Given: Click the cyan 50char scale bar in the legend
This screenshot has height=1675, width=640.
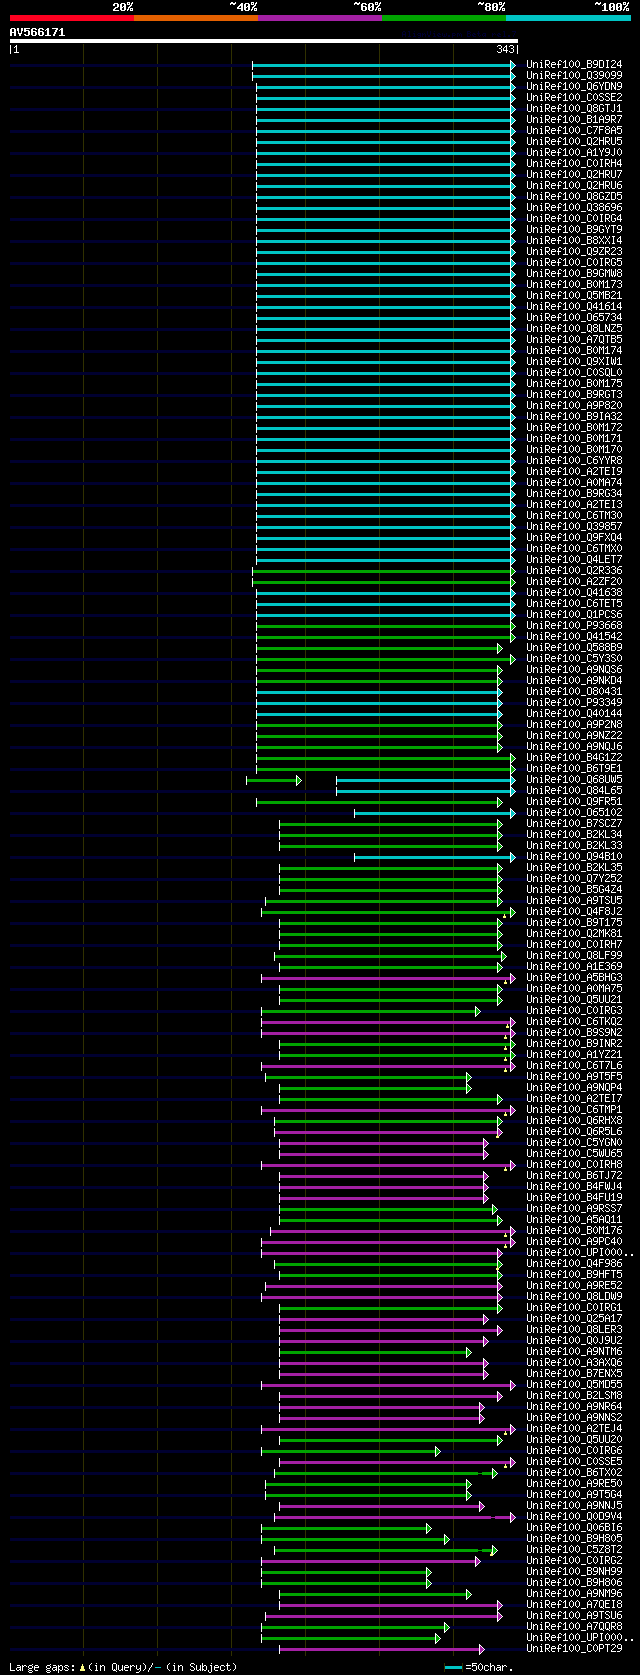Looking at the screenshot, I should point(453,1667).
